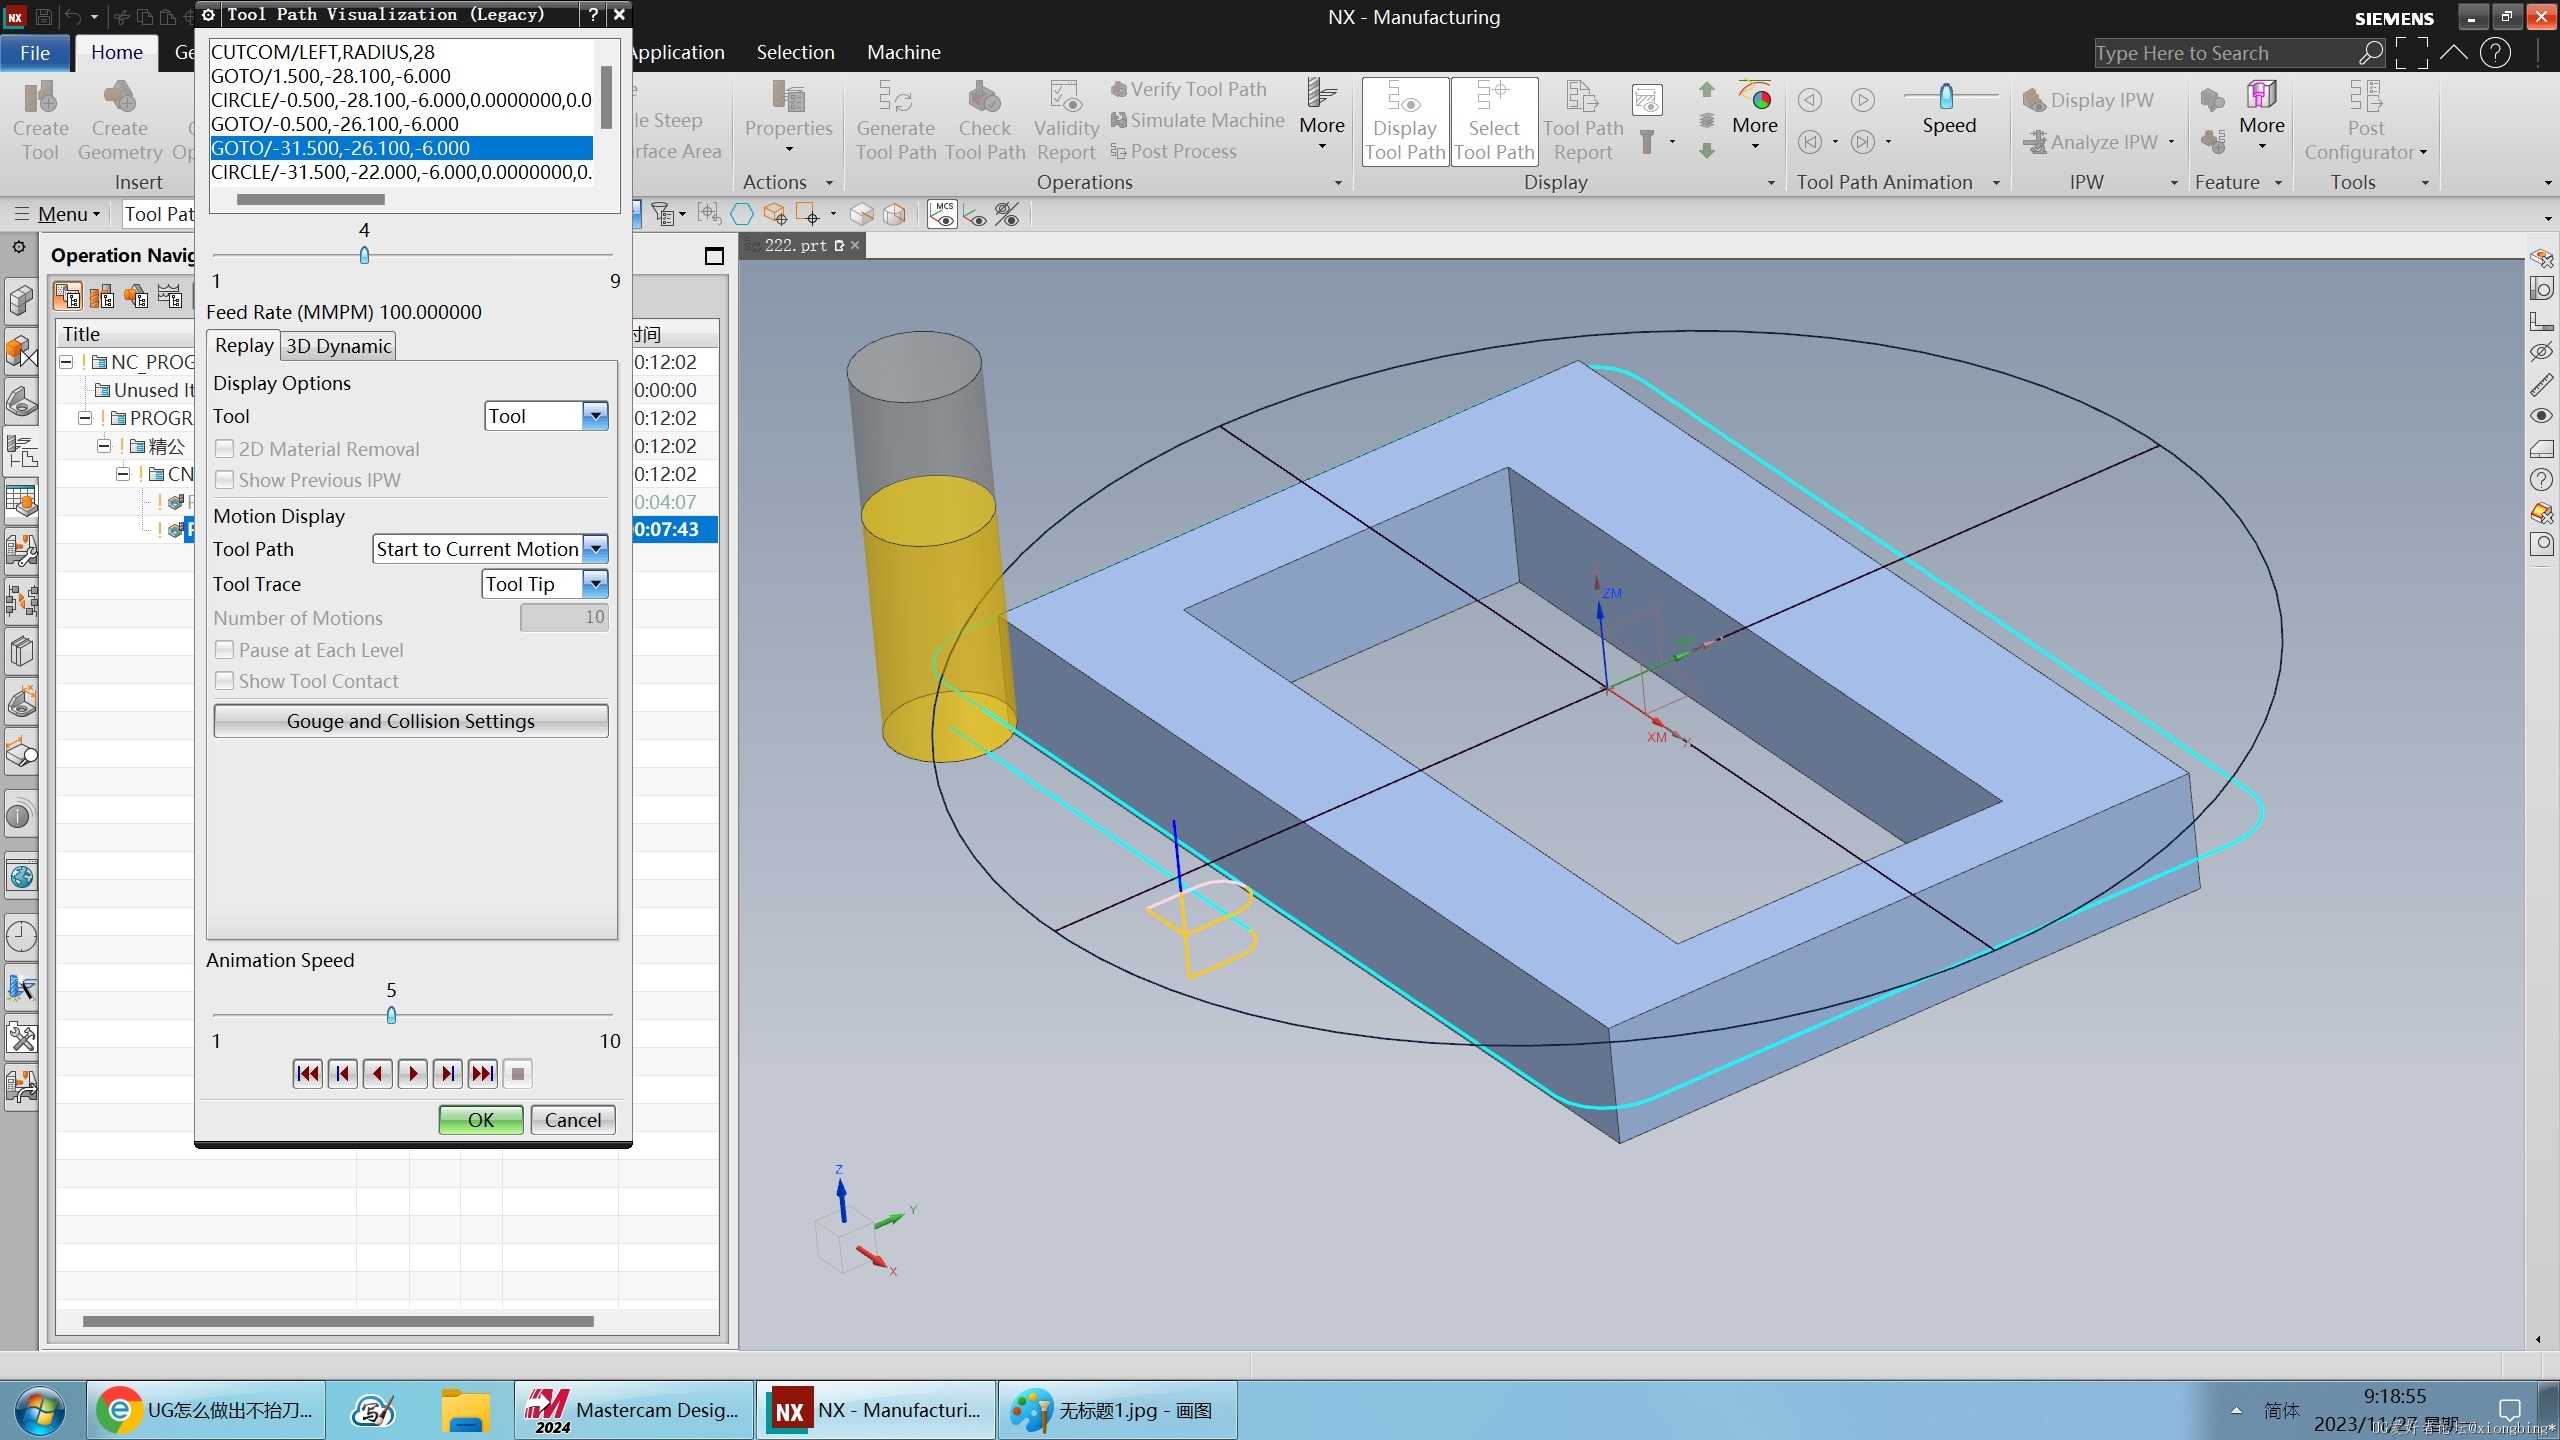Screen dimensions: 2560x1440
Task: Click the search magnifier icon
Action: pos(2371,52)
